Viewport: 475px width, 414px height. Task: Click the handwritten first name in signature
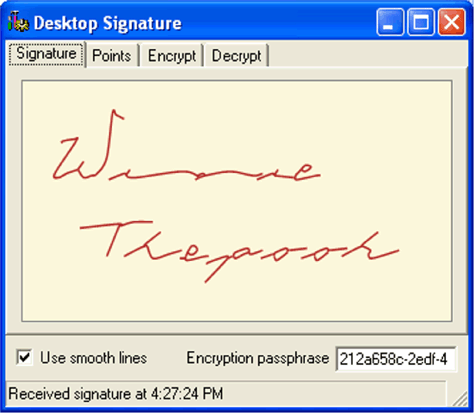tap(187, 146)
